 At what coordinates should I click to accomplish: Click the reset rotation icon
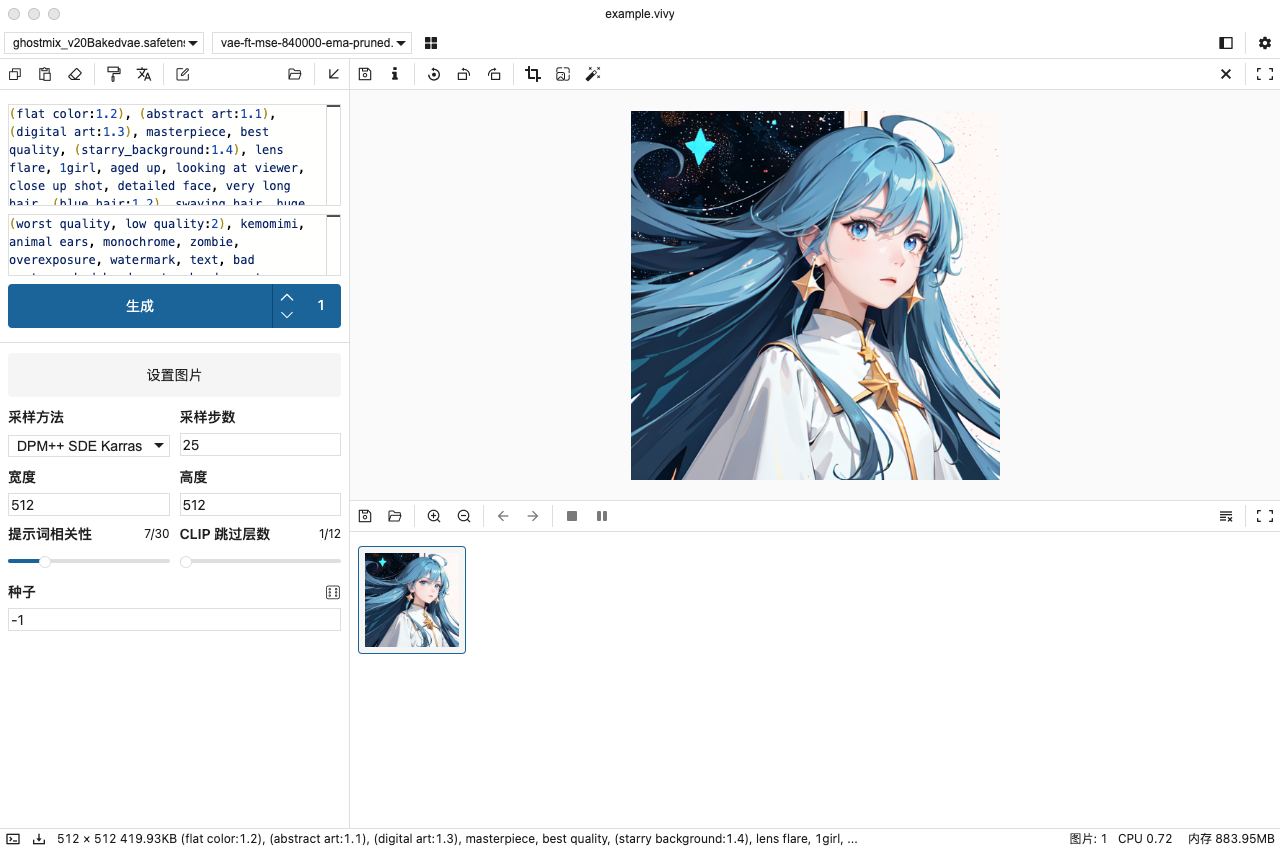pyautogui.click(x=434, y=74)
